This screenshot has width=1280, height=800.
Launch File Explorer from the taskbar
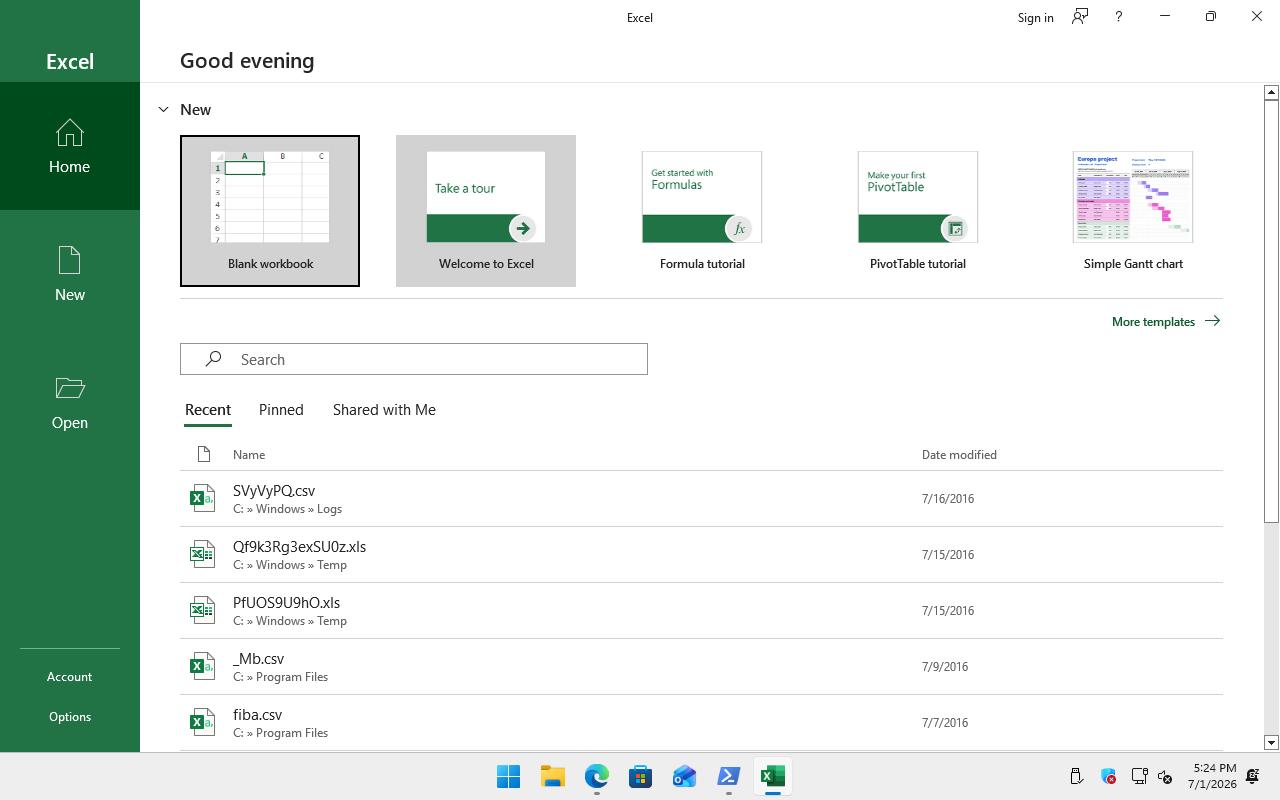552,776
